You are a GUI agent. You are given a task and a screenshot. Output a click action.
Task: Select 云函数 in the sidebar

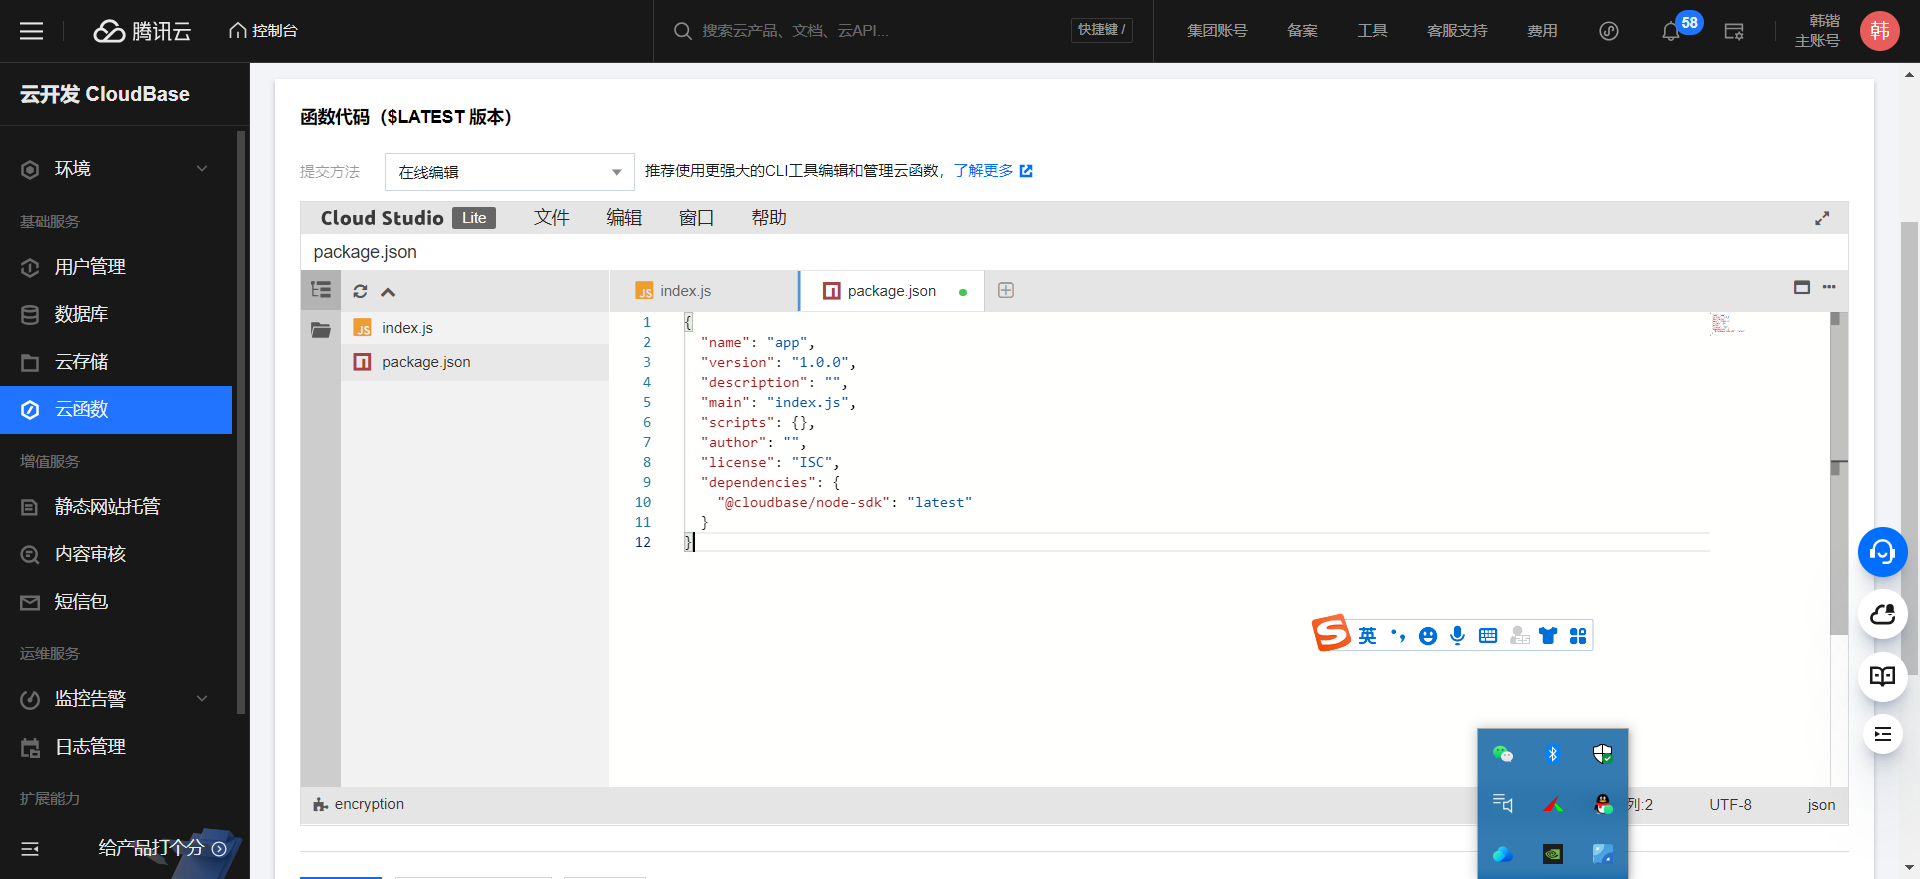(x=116, y=410)
